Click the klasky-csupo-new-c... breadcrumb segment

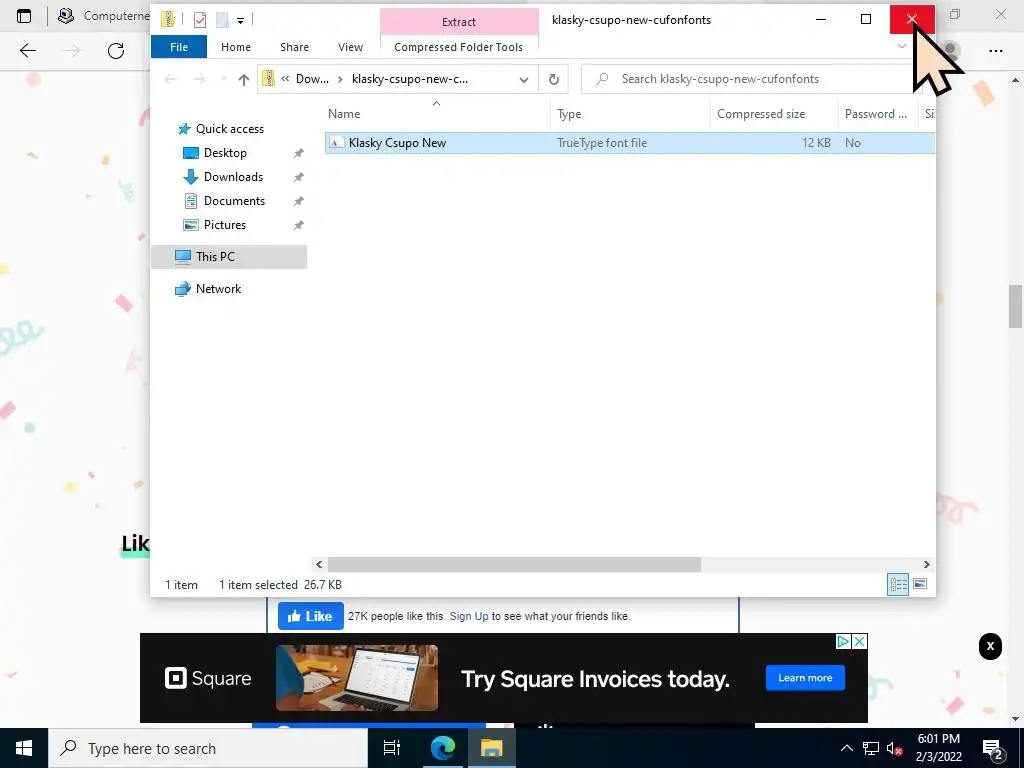pos(409,79)
